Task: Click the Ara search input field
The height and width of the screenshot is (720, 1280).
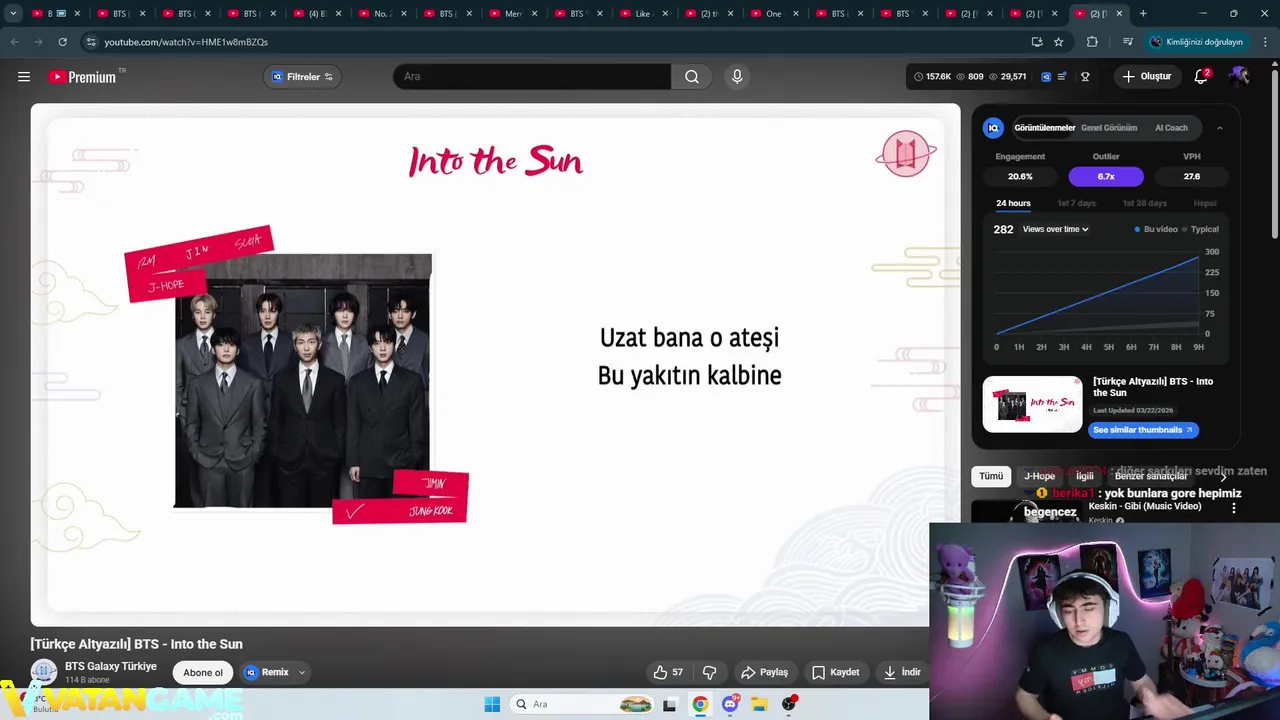Action: point(532,77)
